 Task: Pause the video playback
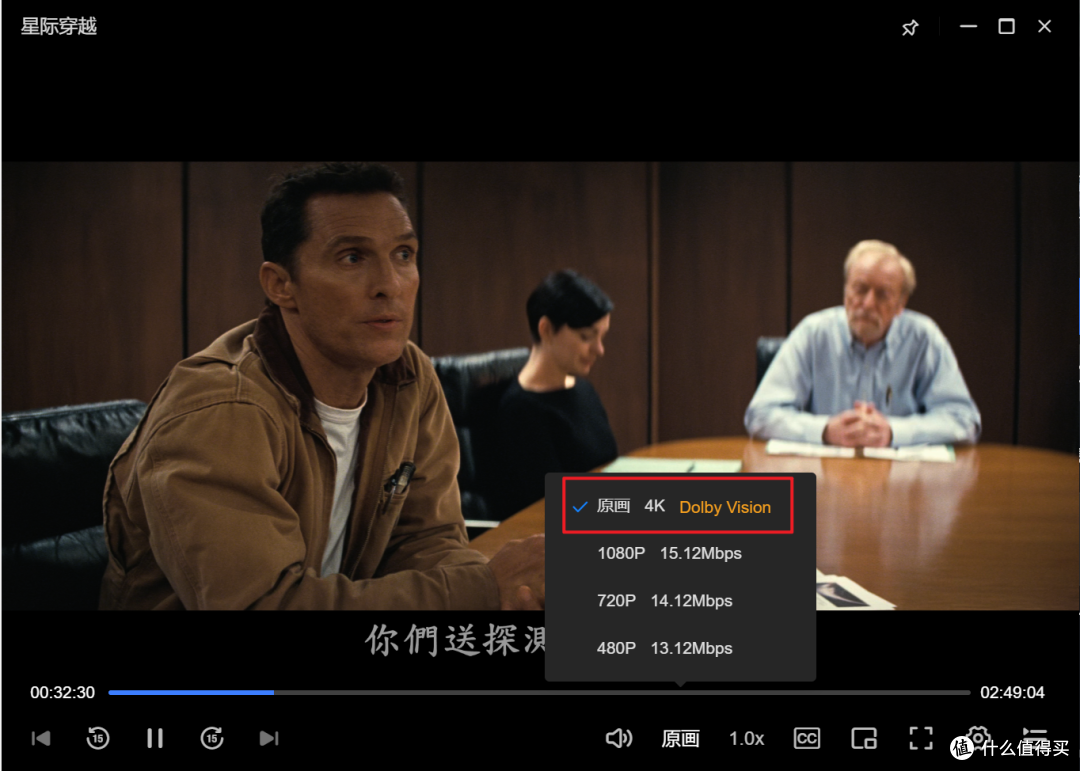pos(155,739)
